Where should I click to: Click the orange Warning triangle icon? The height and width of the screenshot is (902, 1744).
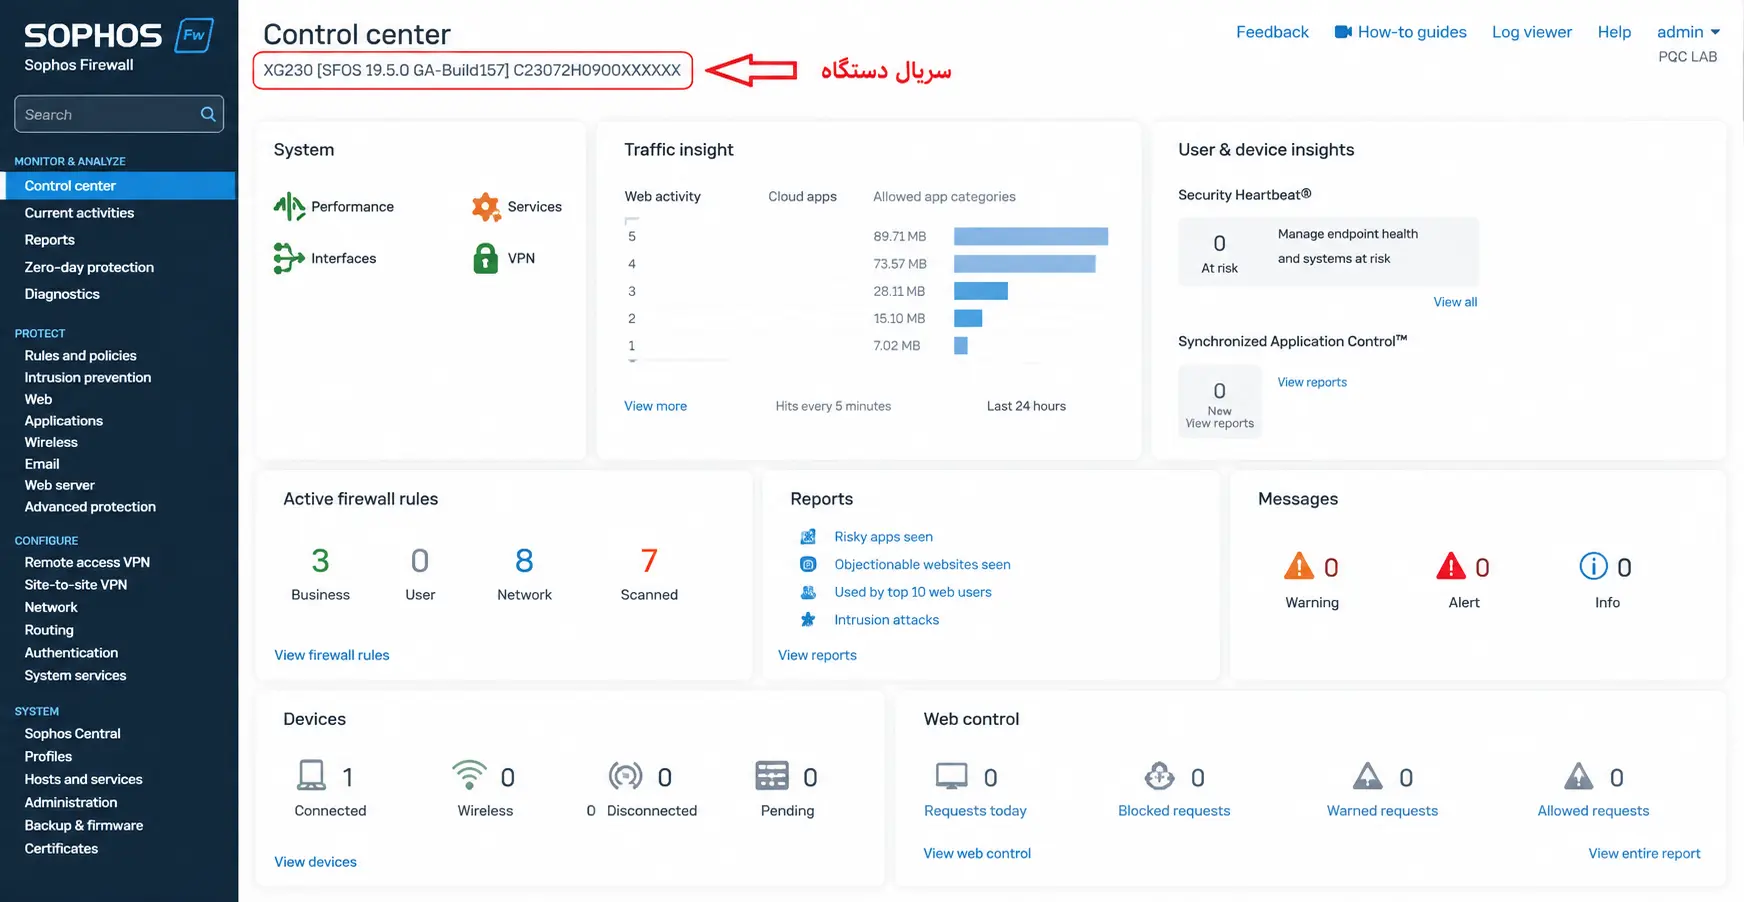1299,566
